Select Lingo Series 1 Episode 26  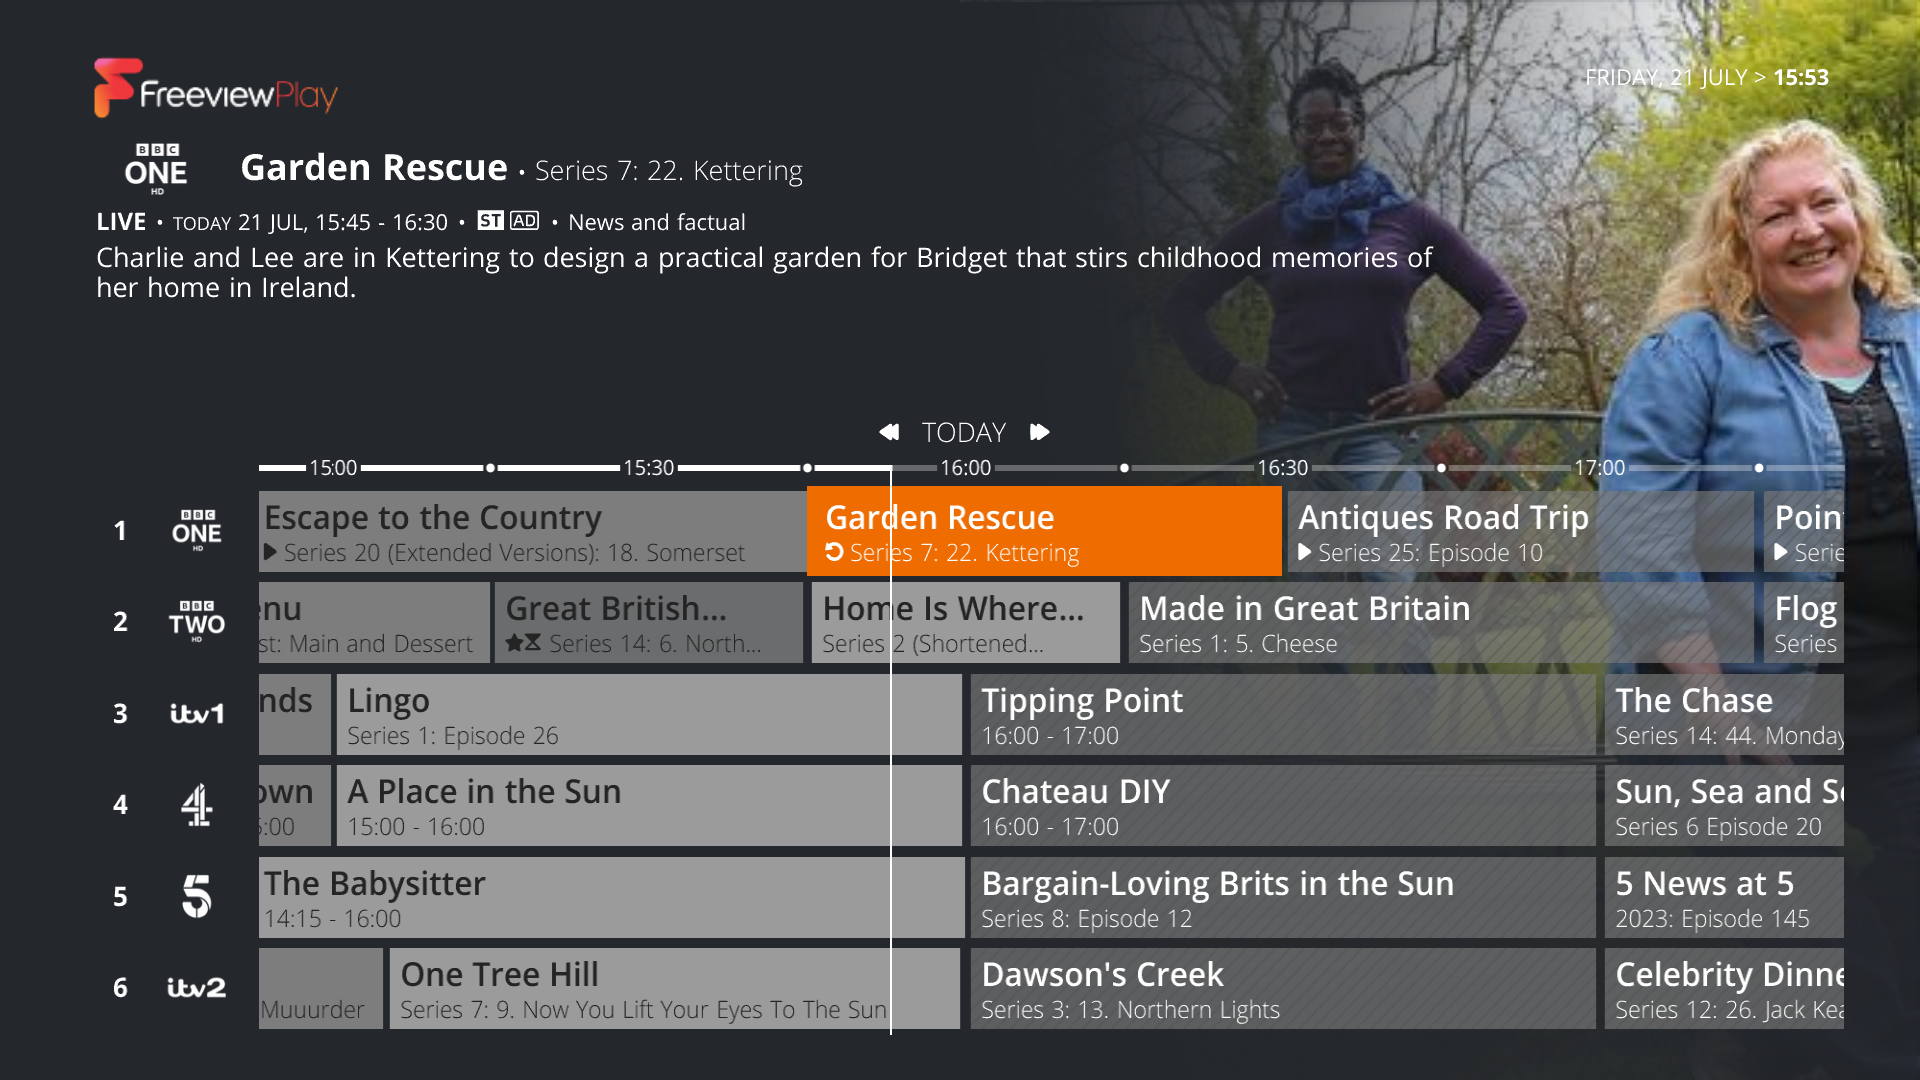click(x=649, y=714)
